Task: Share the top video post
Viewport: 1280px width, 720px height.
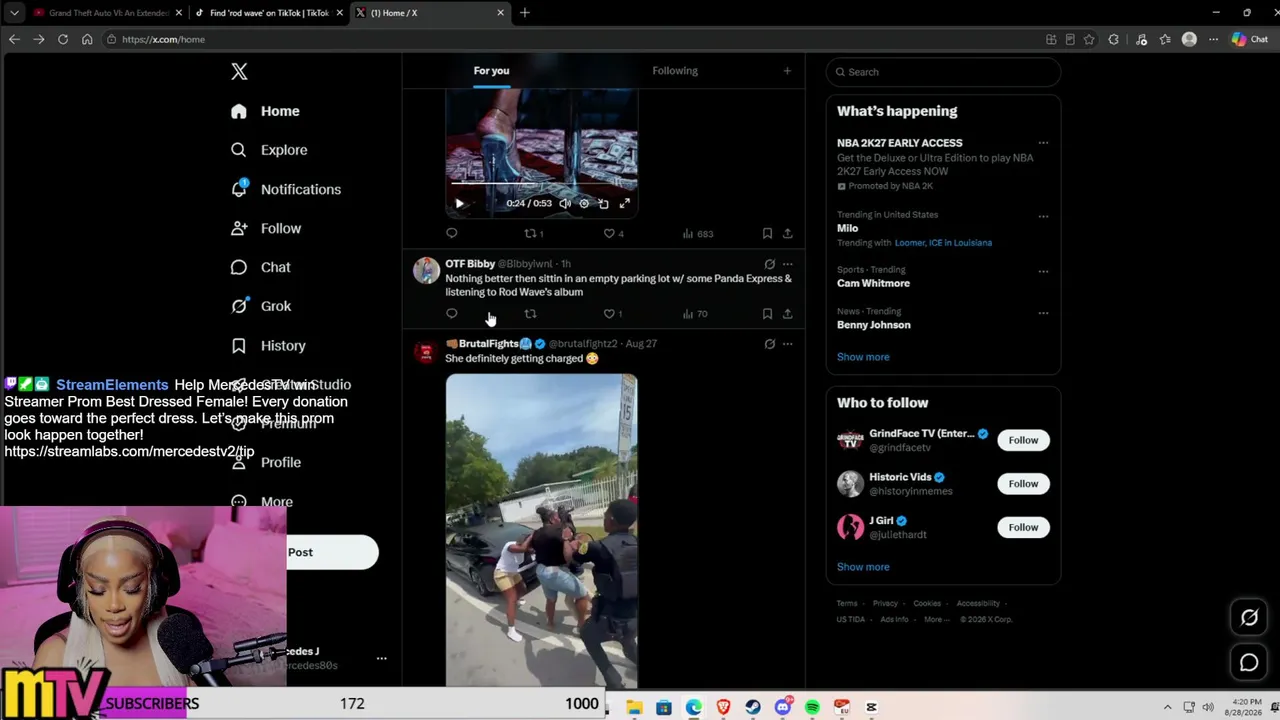Action: pyautogui.click(x=788, y=233)
